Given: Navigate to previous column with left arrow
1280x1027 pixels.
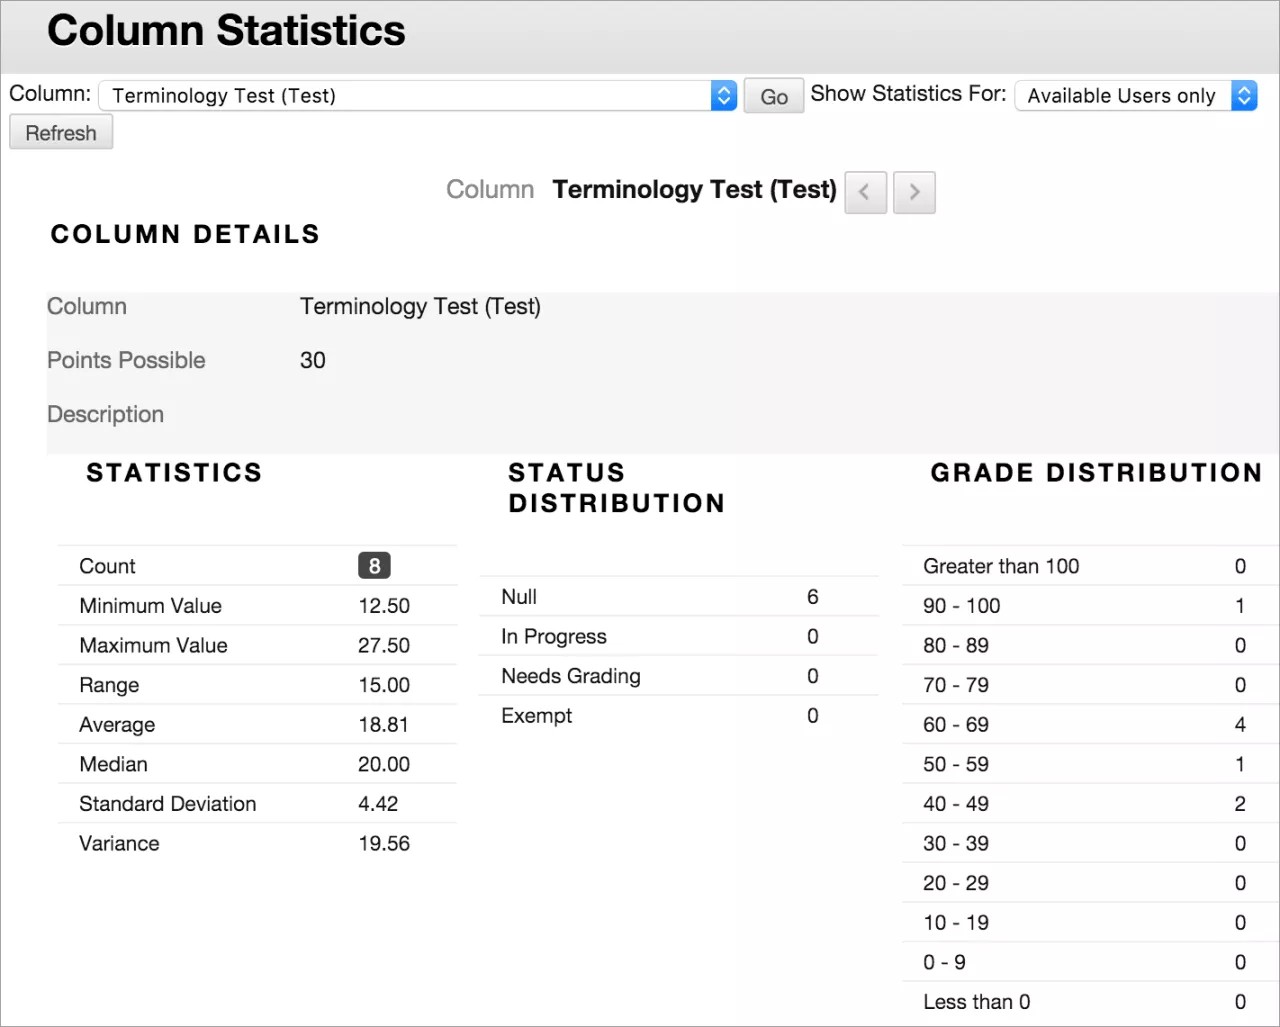Looking at the screenshot, I should [865, 192].
